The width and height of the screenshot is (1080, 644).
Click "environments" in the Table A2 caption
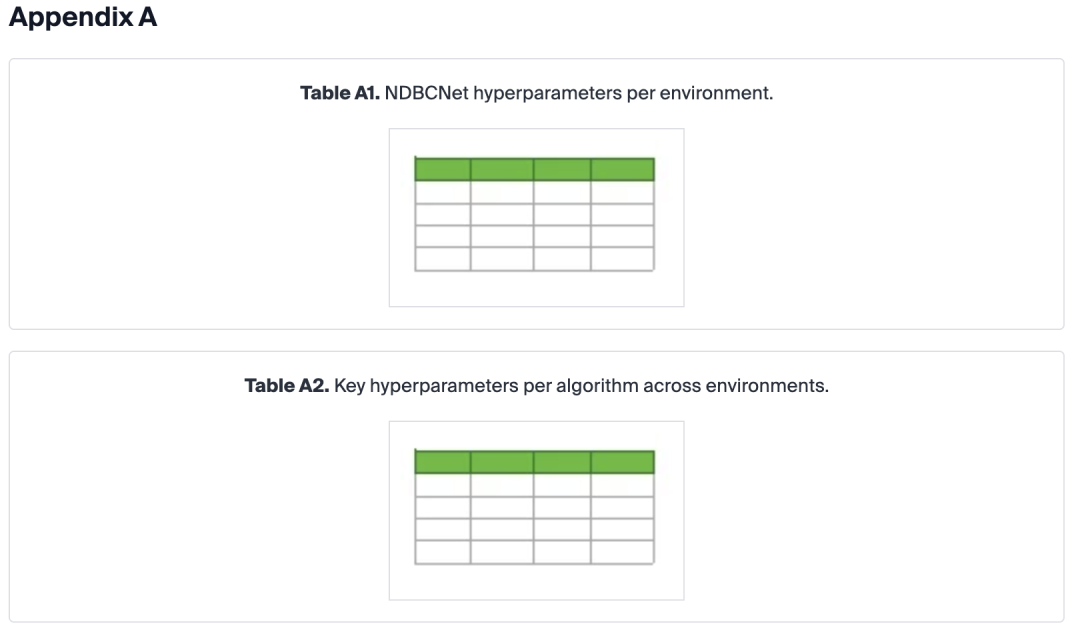tap(767, 386)
